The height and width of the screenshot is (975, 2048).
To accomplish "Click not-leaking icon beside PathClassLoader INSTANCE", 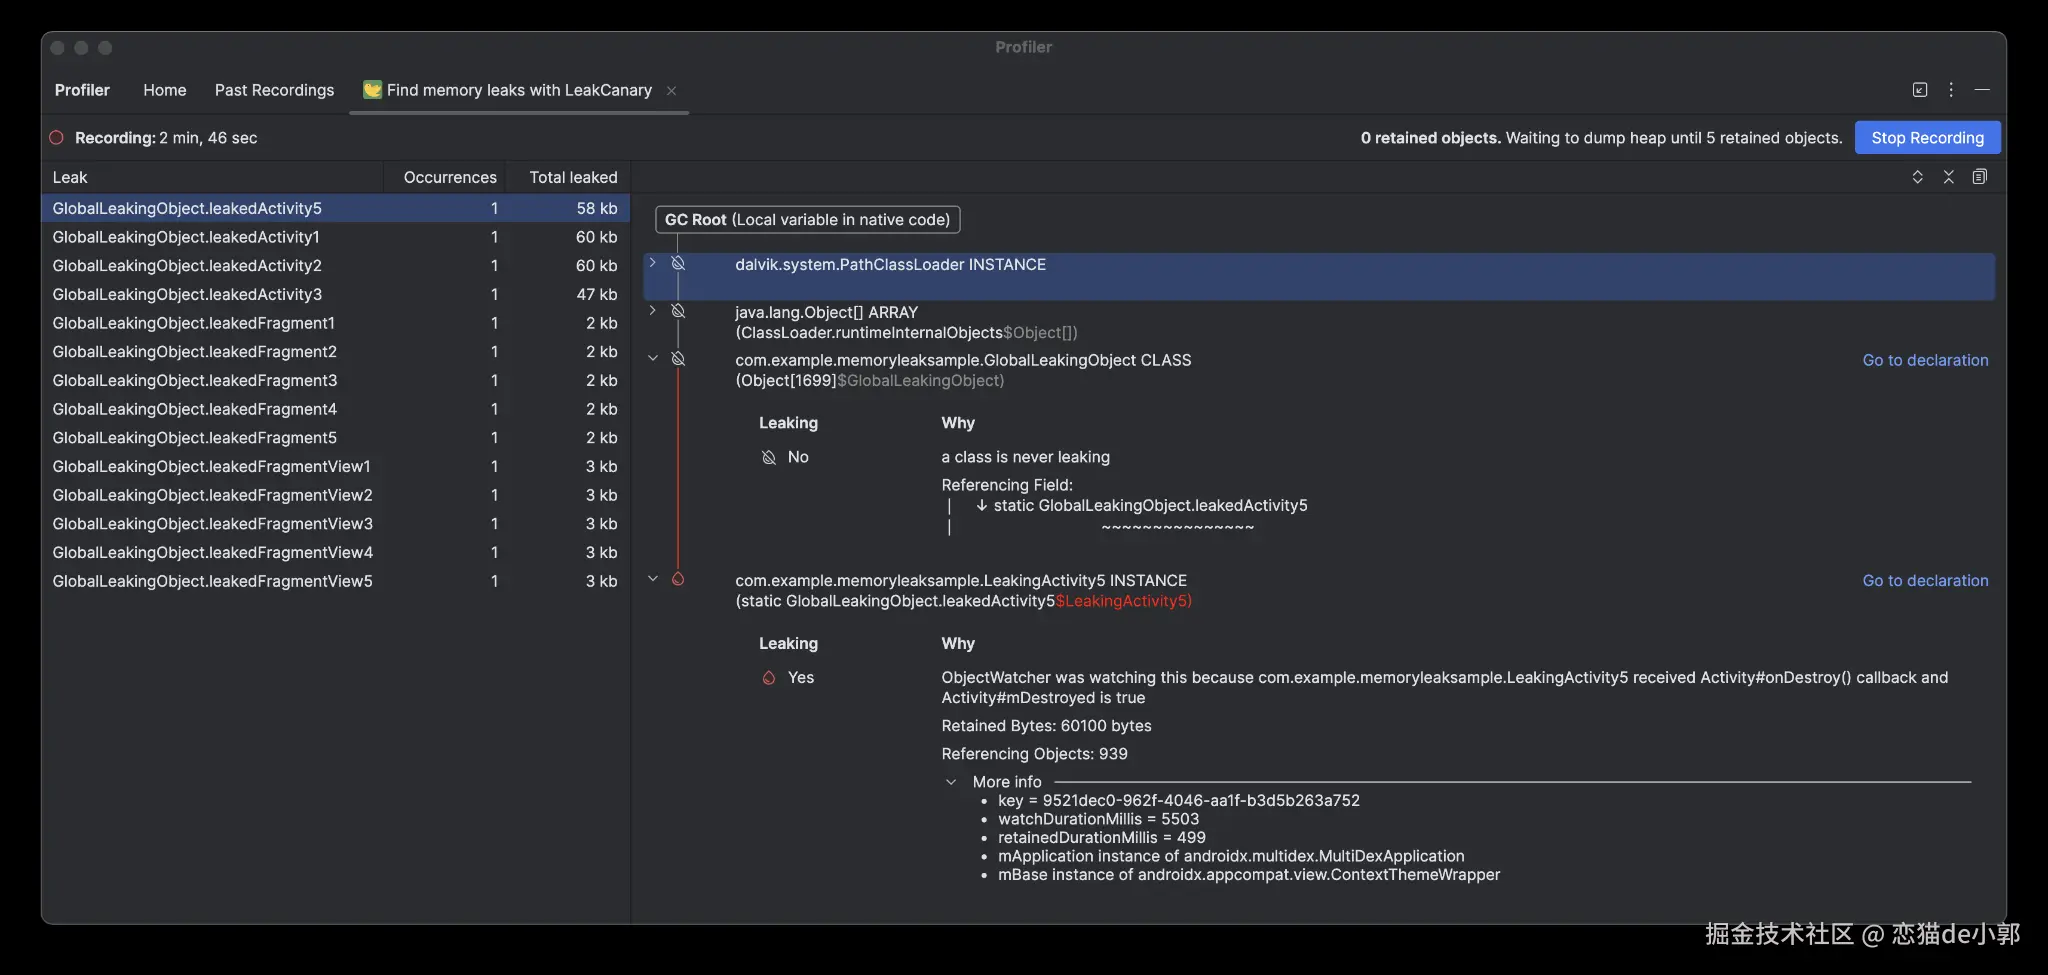I will coord(678,263).
